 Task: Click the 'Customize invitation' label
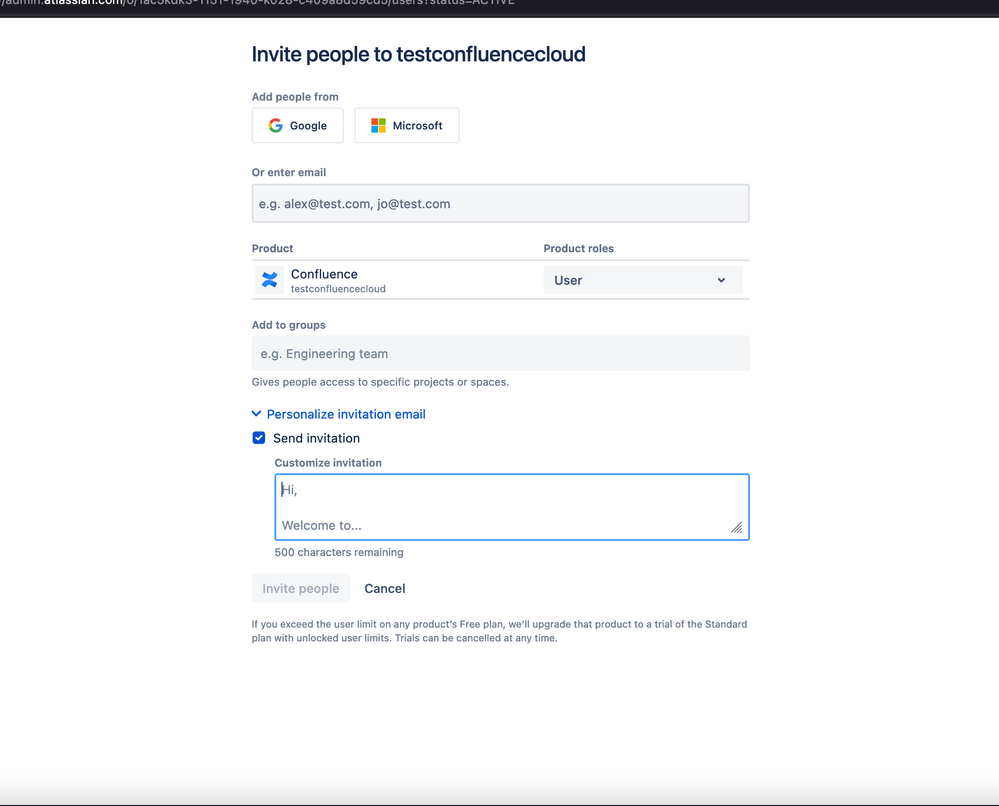point(328,463)
